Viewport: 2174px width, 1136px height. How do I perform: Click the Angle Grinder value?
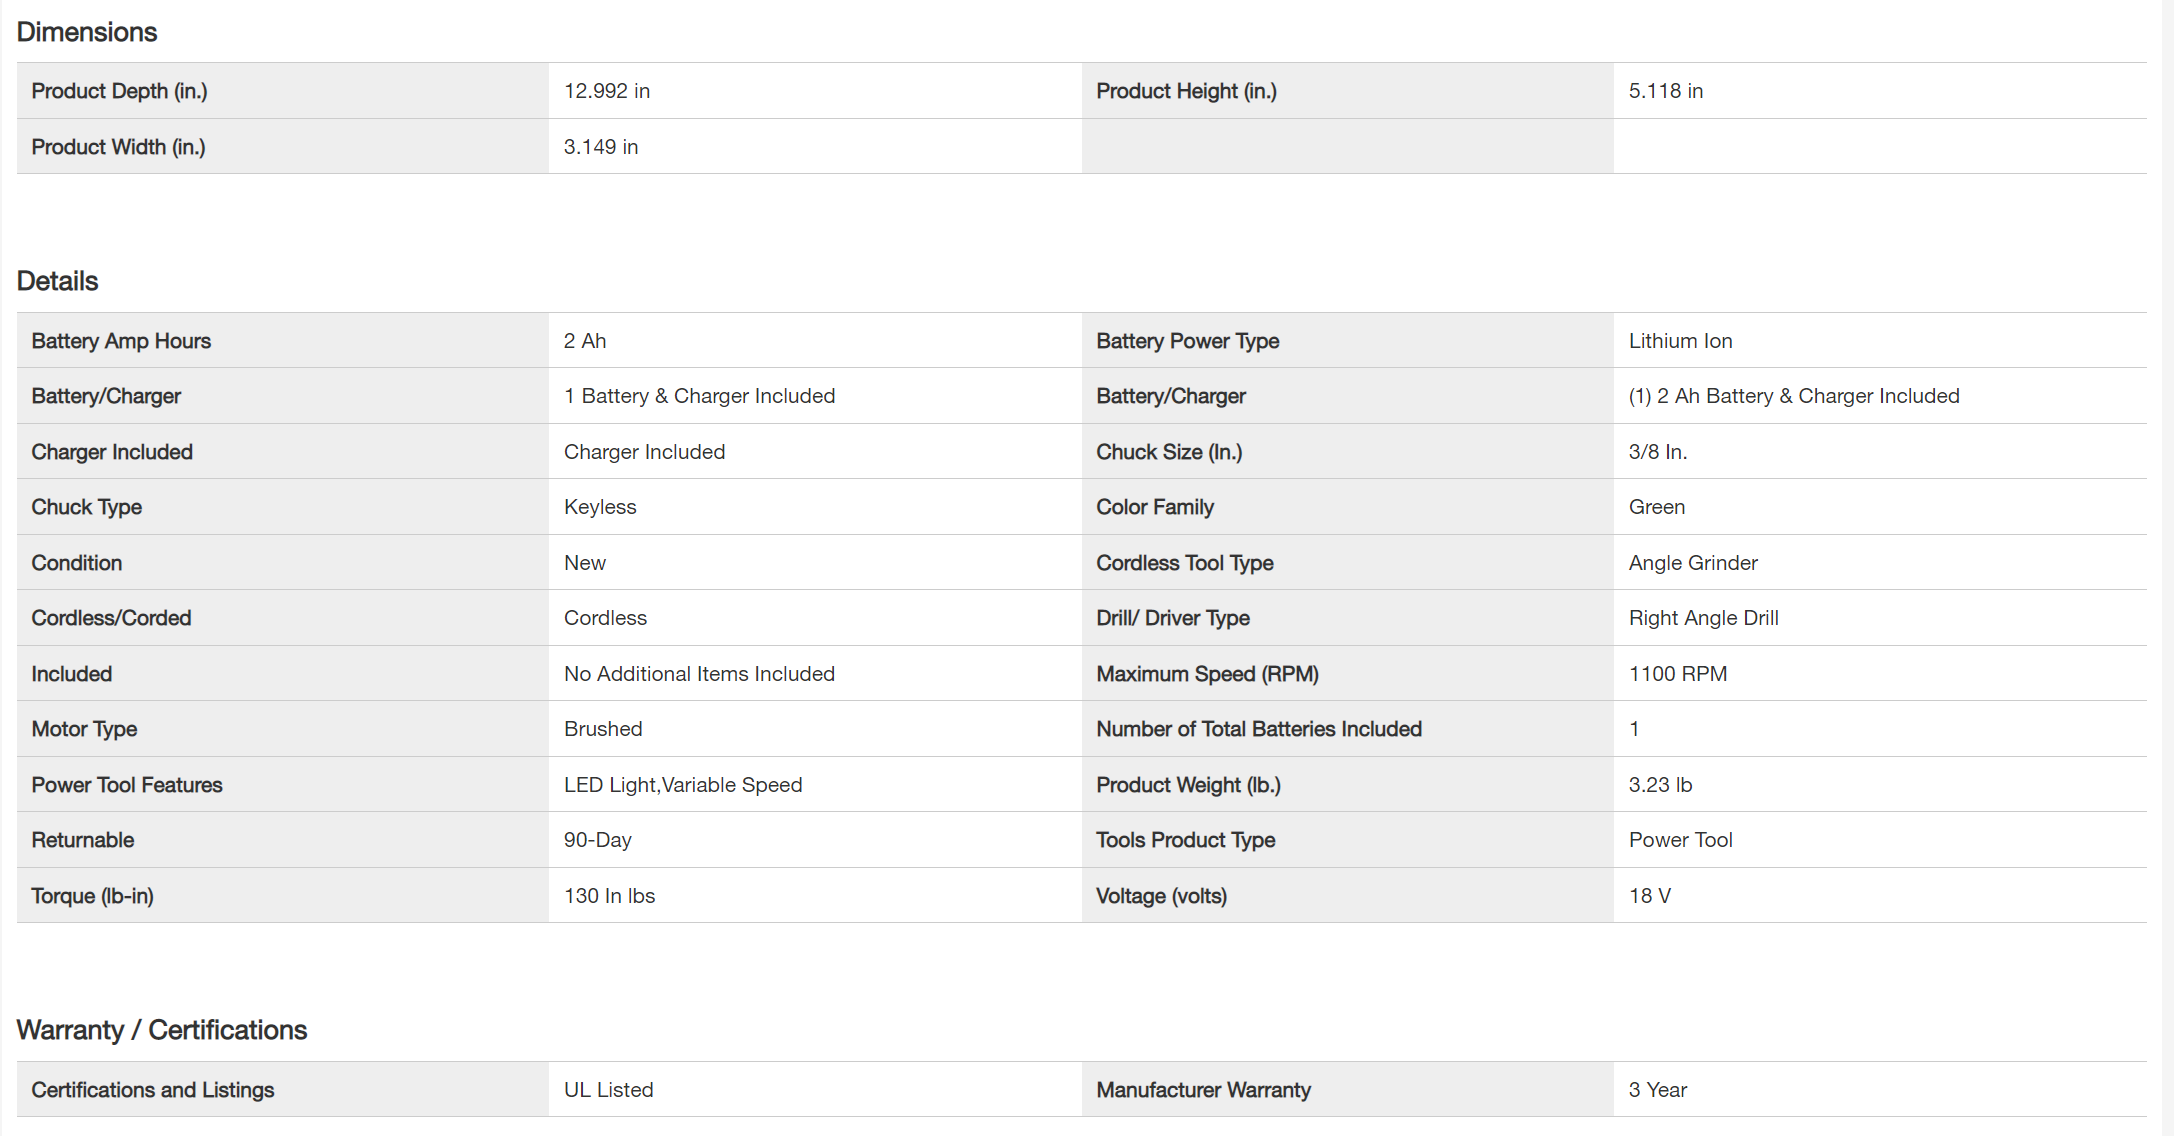(1693, 563)
